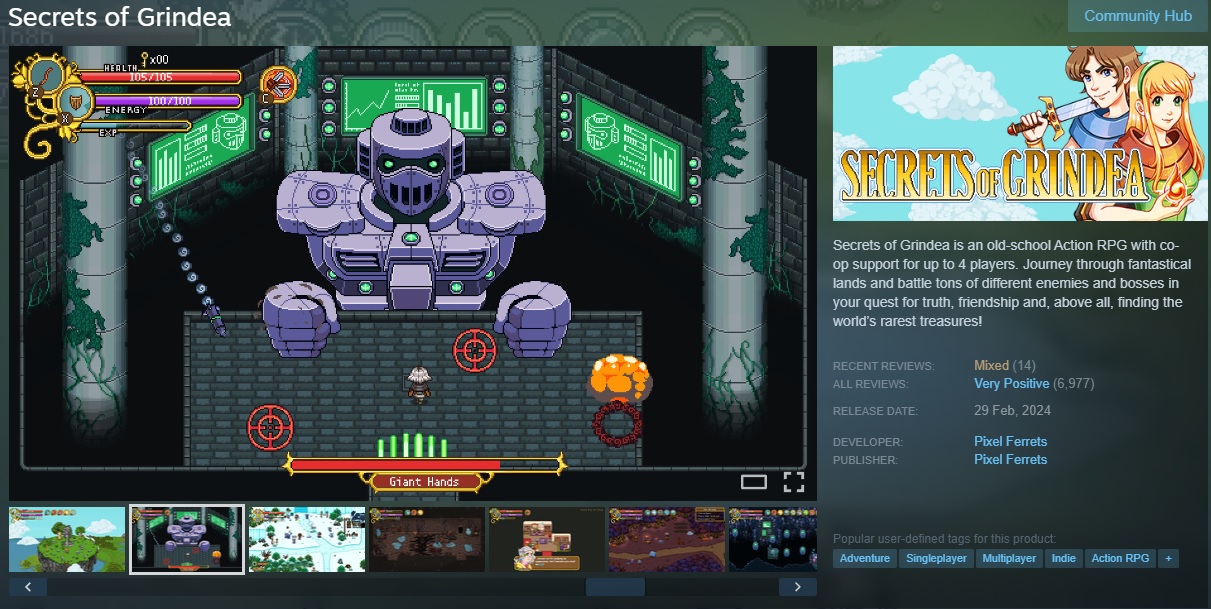Click the shield slot icon labeled X
The width and height of the screenshot is (1211, 609).
tap(75, 102)
